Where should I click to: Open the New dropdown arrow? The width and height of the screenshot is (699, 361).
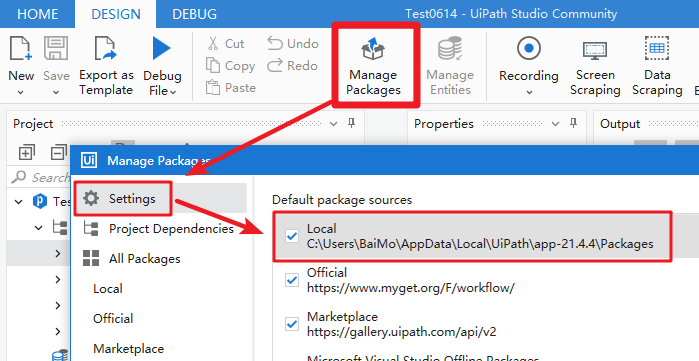point(21,93)
